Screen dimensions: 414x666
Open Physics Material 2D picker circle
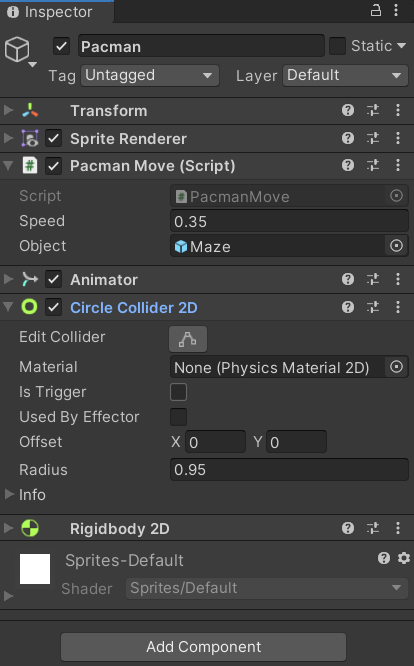coord(396,367)
